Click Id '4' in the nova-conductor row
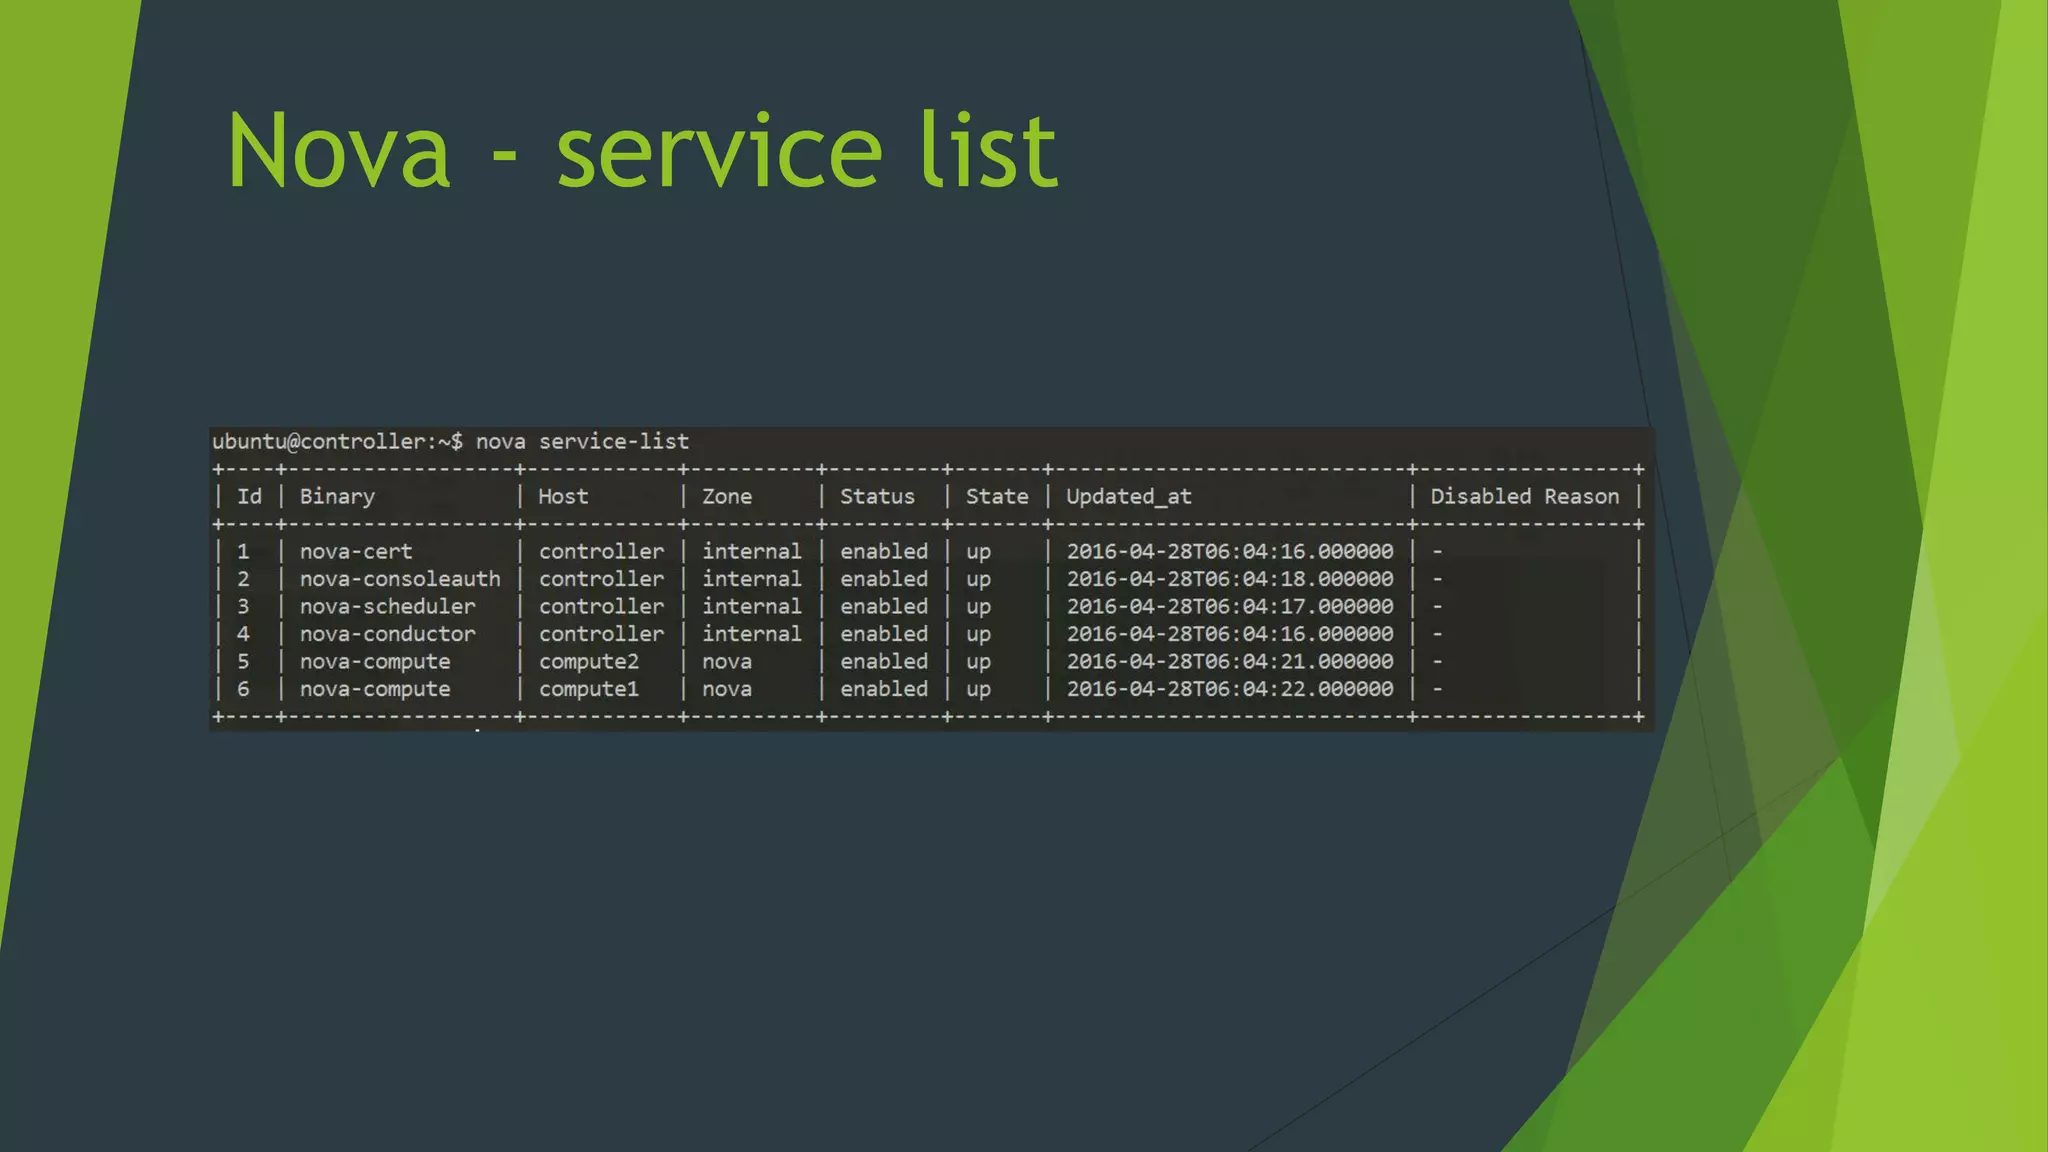This screenshot has width=2048, height=1152. (x=243, y=634)
